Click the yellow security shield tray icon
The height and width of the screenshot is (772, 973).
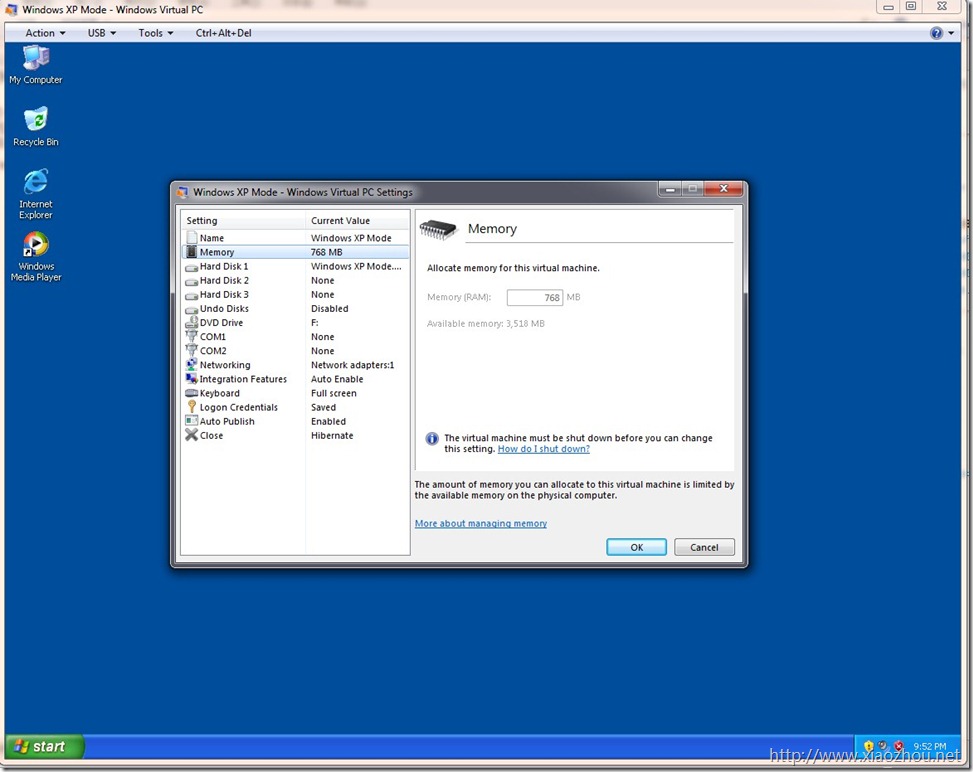868,746
